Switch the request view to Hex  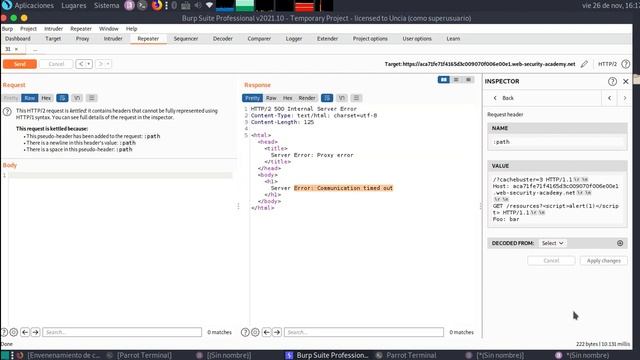(x=46, y=98)
